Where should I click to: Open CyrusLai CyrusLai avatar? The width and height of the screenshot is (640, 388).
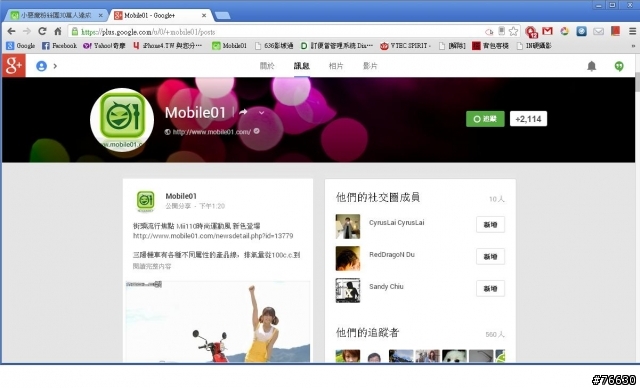click(x=348, y=226)
